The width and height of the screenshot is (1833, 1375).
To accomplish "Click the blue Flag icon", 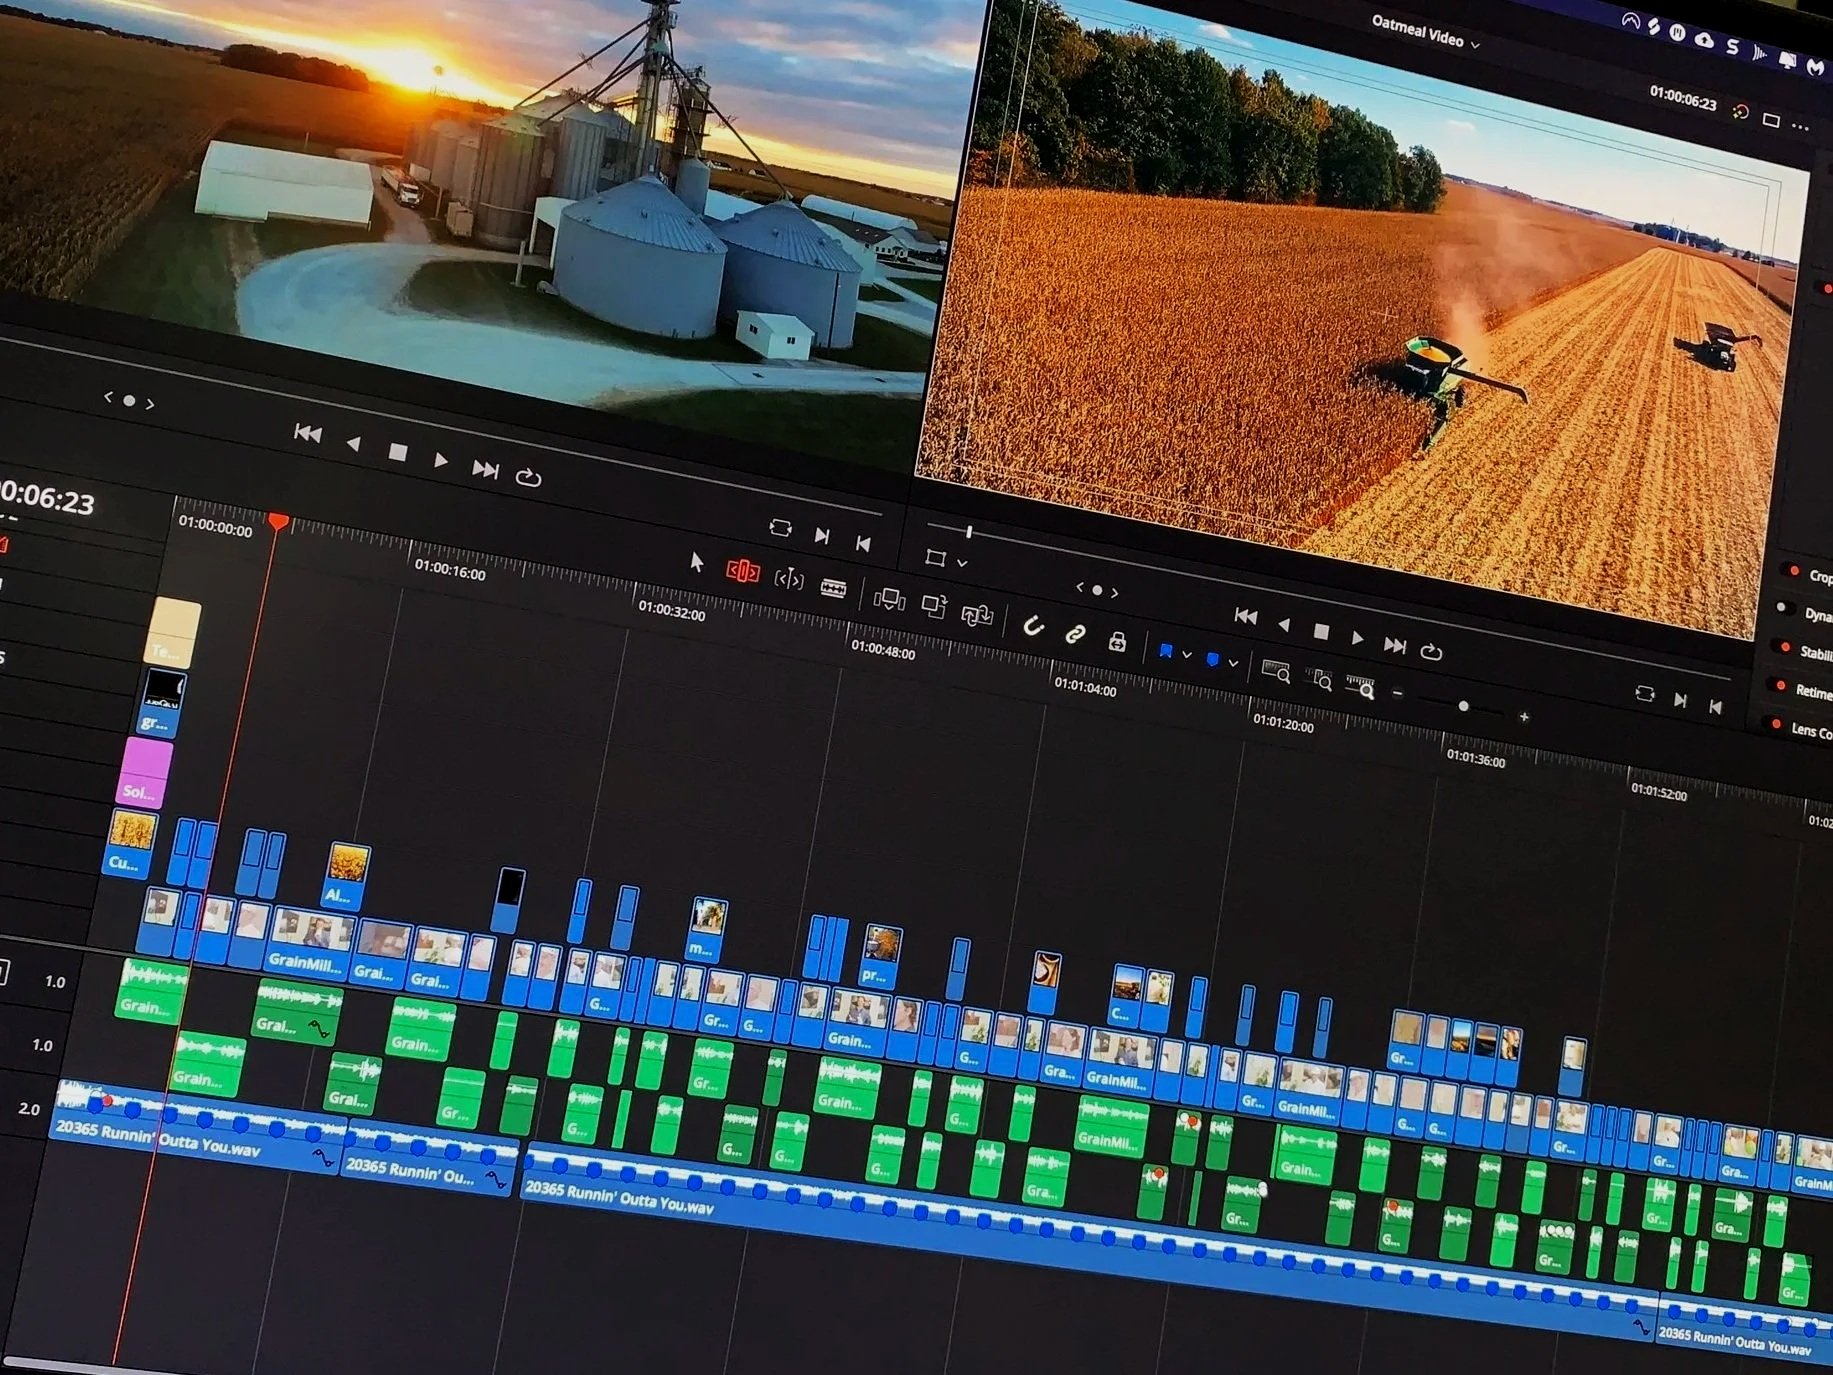I will point(1165,651).
